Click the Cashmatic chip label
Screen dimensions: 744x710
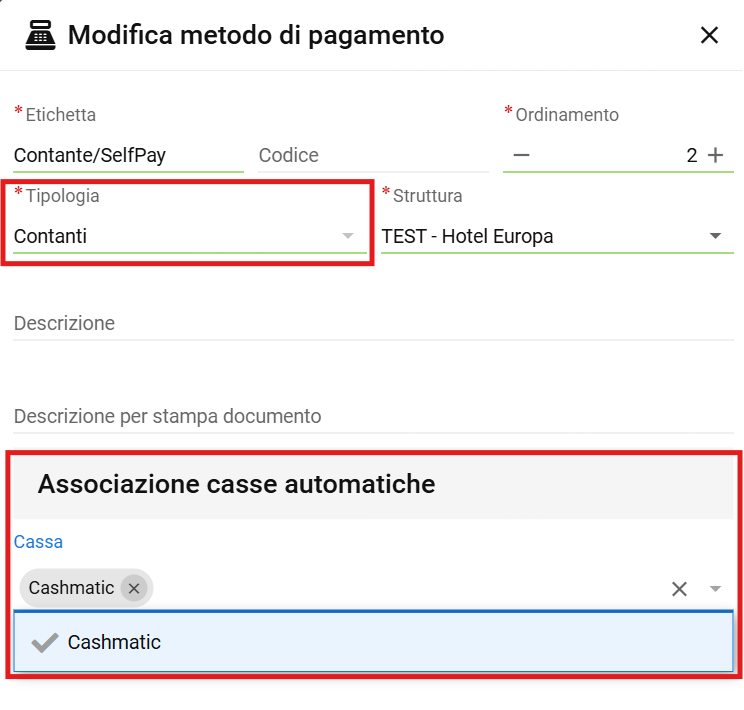(x=71, y=588)
